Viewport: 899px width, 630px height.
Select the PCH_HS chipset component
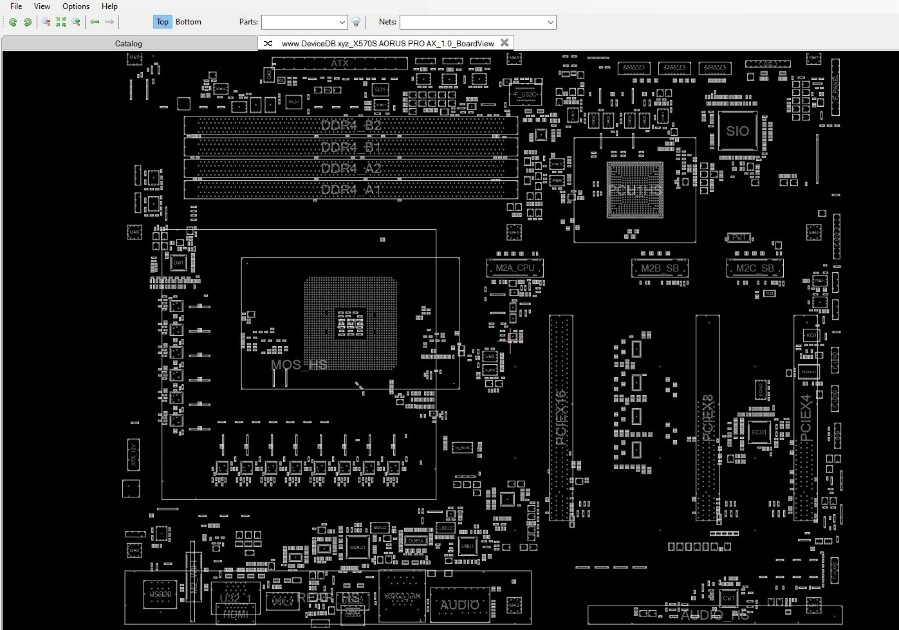coord(635,190)
